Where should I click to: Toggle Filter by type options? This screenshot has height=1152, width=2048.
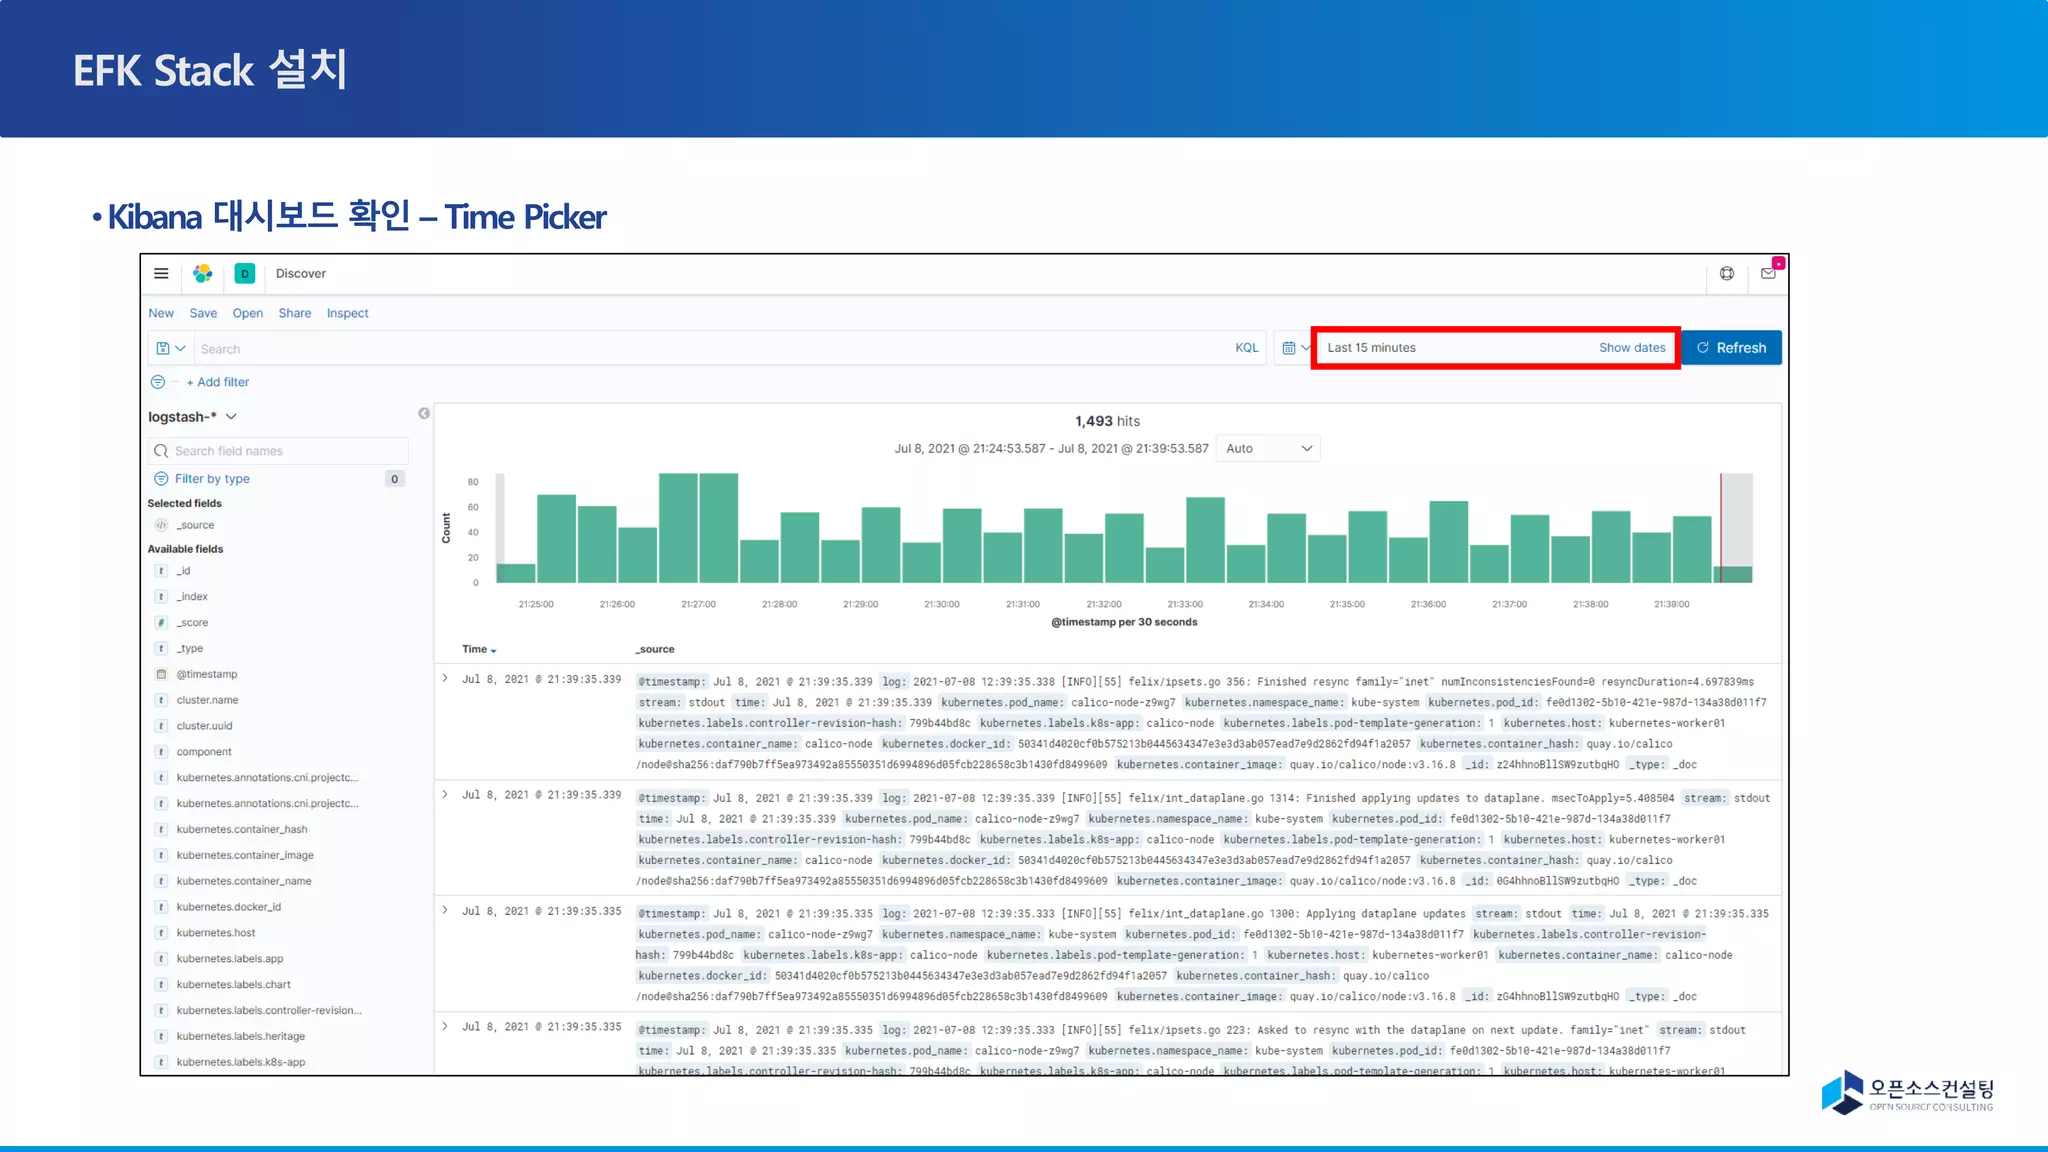click(212, 479)
